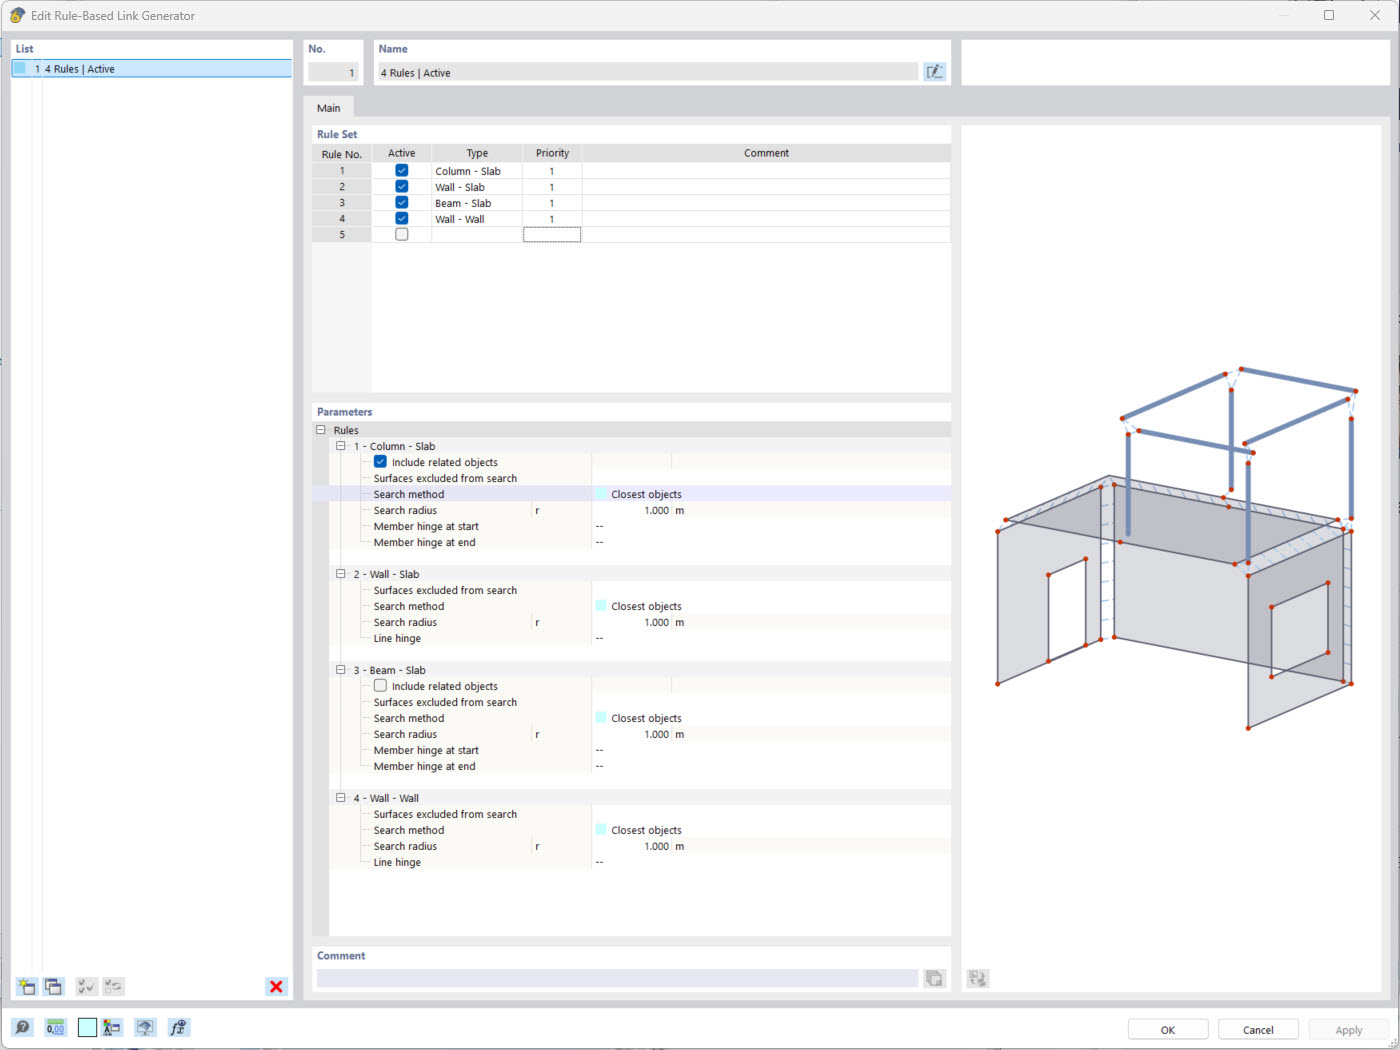Open the formula editor f(x) icon

coord(178,1027)
